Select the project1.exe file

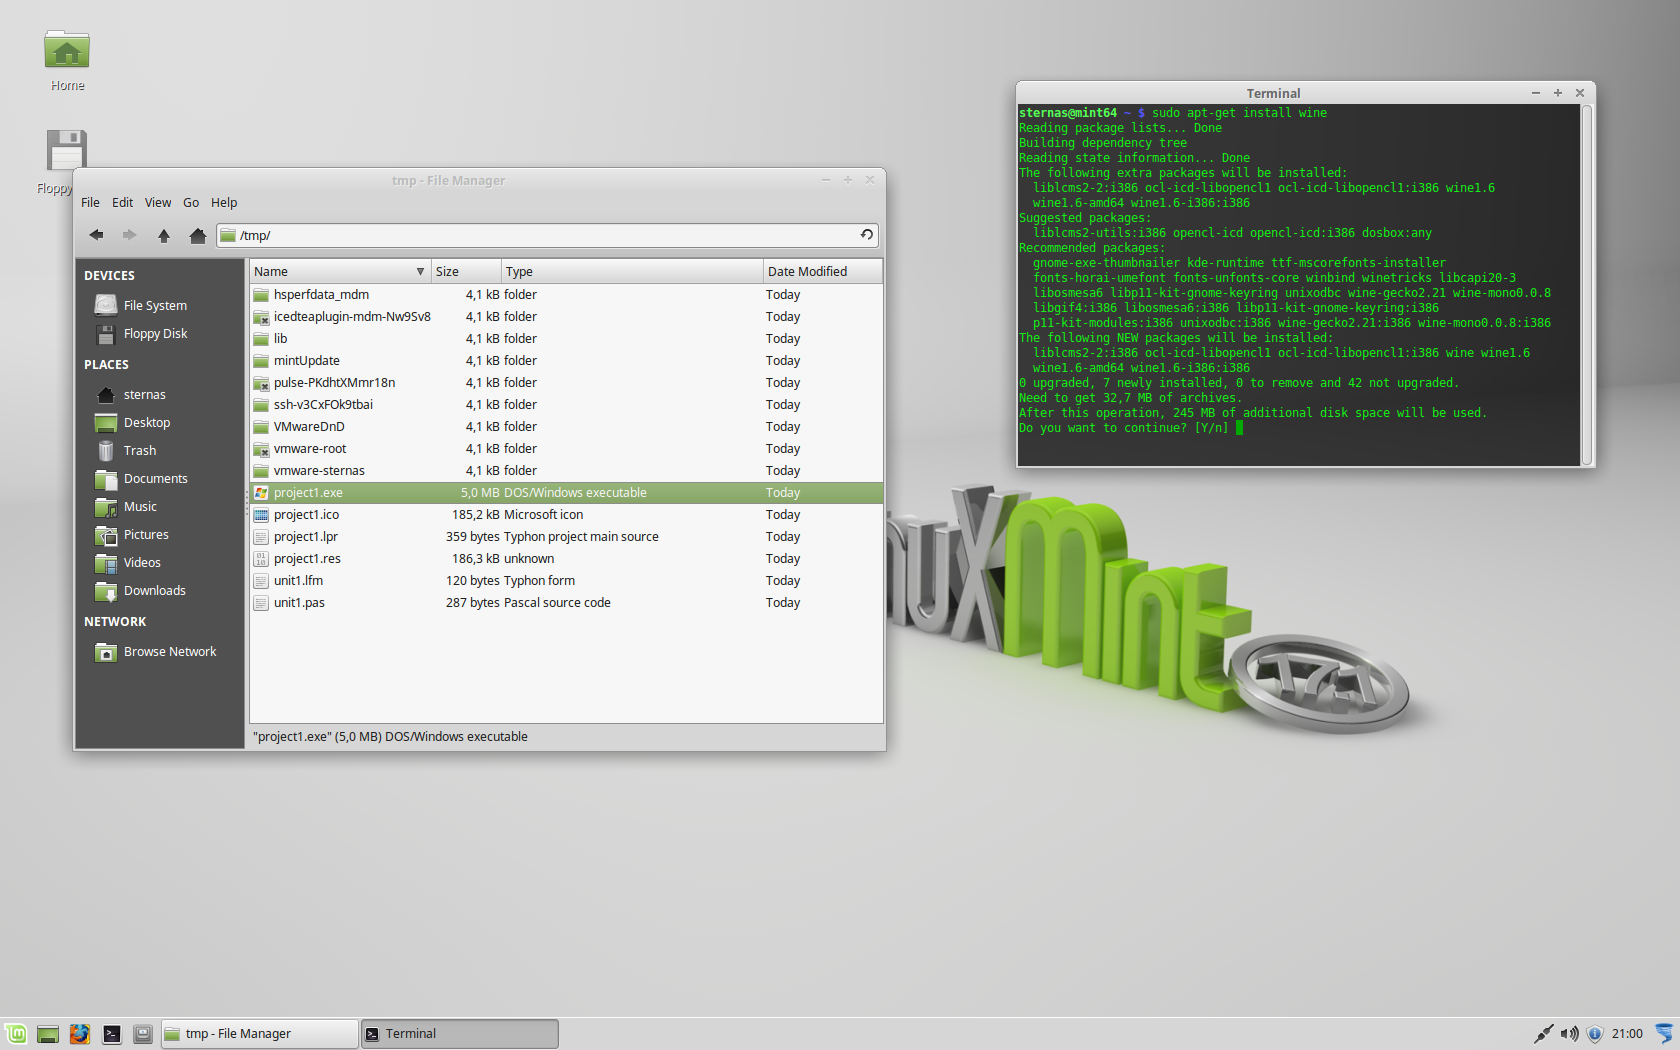[566, 492]
